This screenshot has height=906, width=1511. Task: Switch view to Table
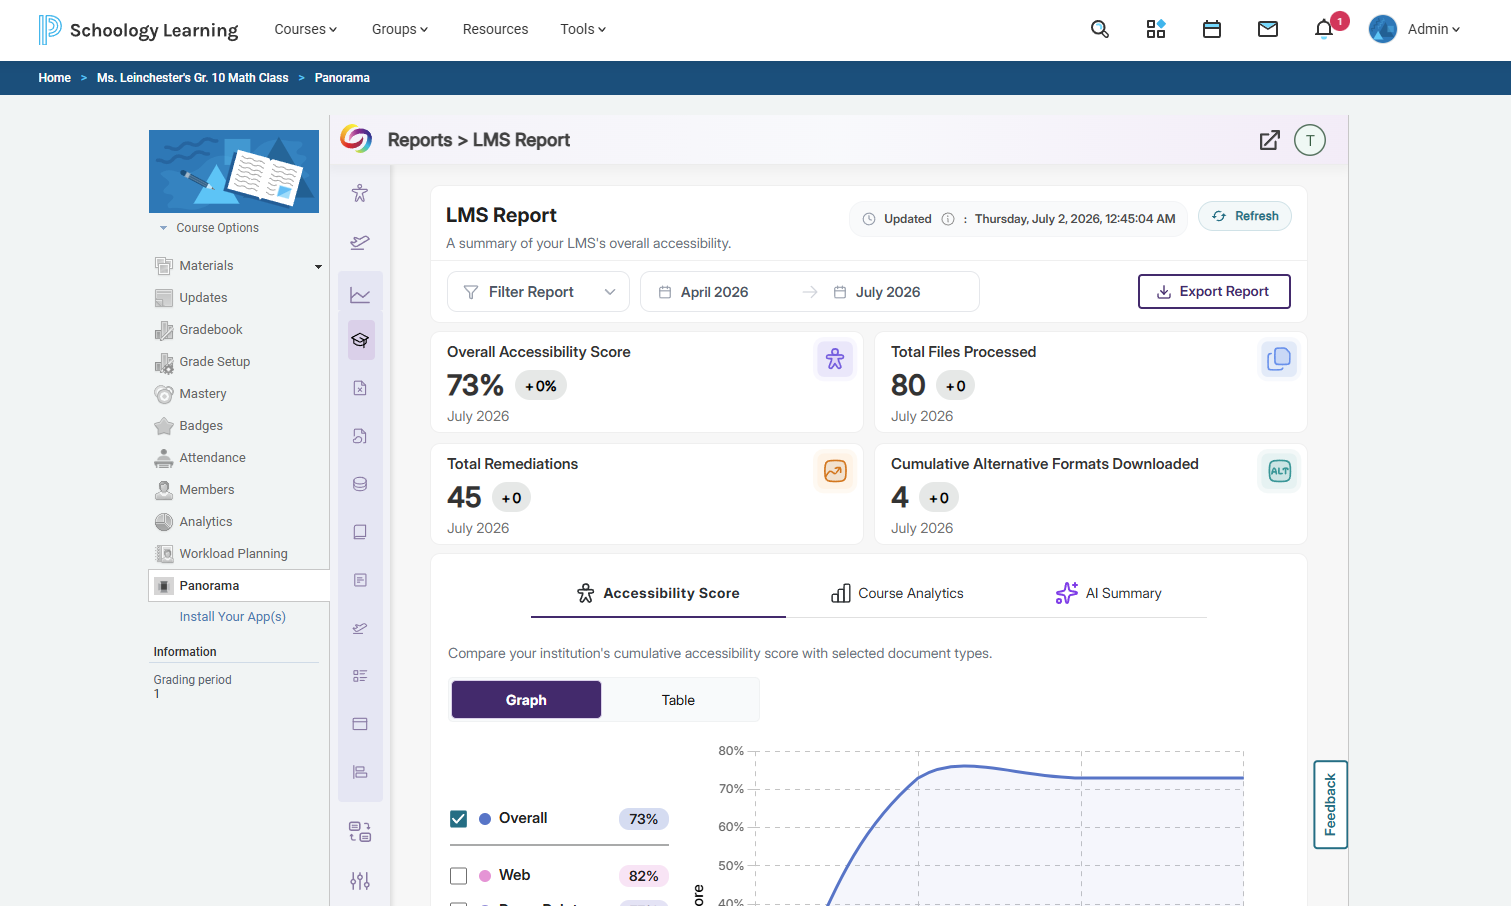pyautogui.click(x=678, y=700)
